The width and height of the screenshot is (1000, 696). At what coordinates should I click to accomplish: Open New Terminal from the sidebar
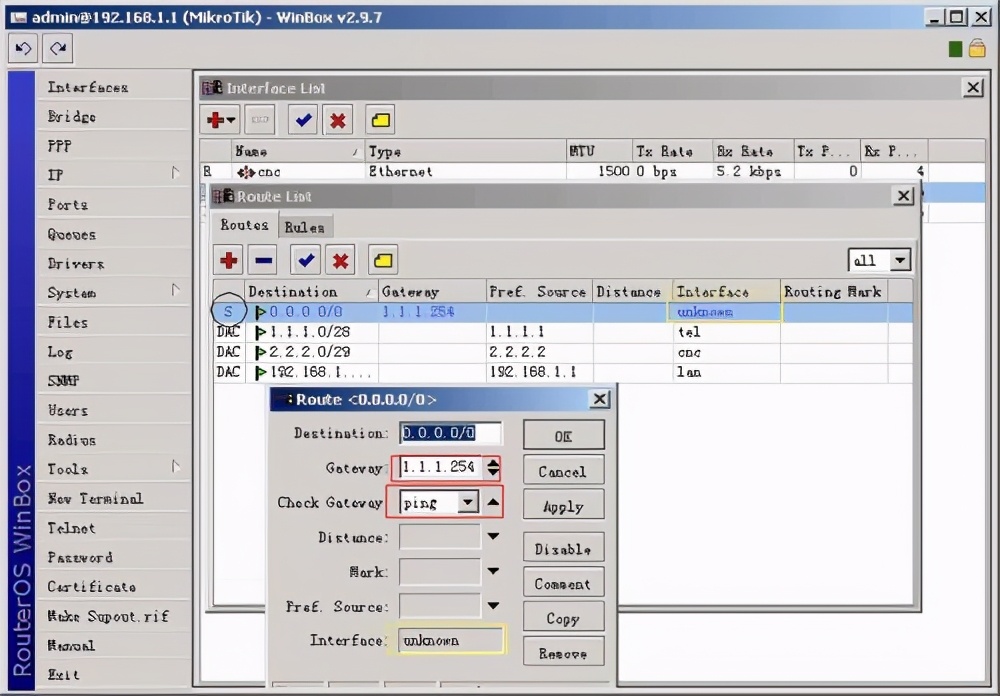click(95, 498)
